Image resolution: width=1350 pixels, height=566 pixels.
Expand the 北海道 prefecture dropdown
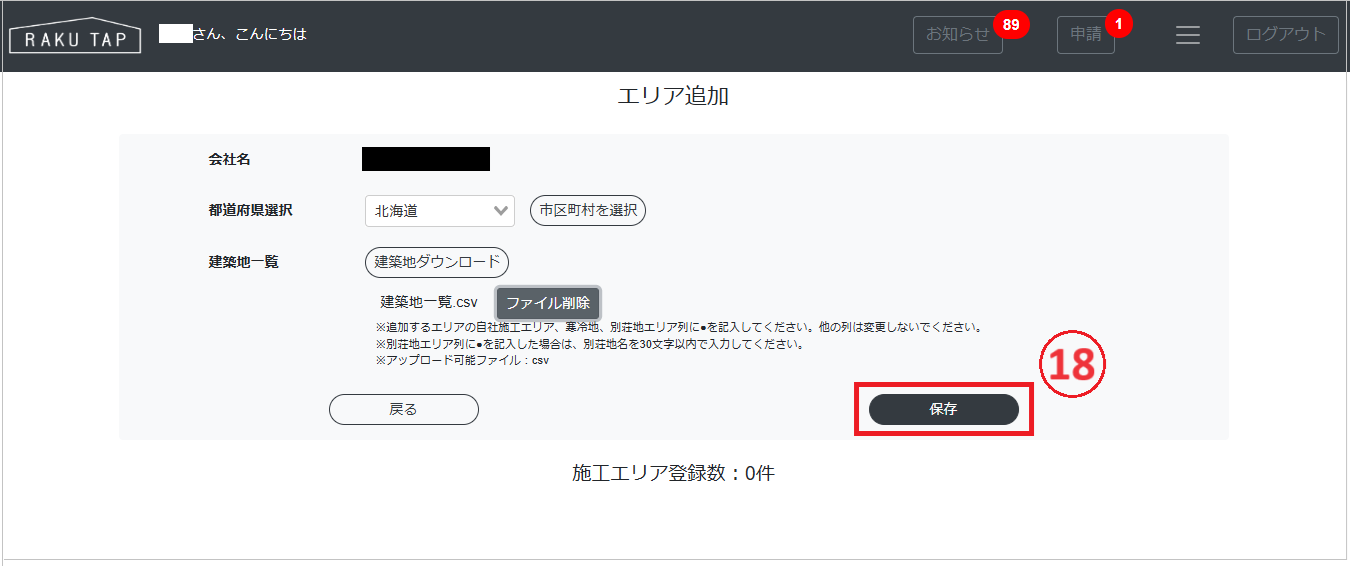click(x=440, y=211)
